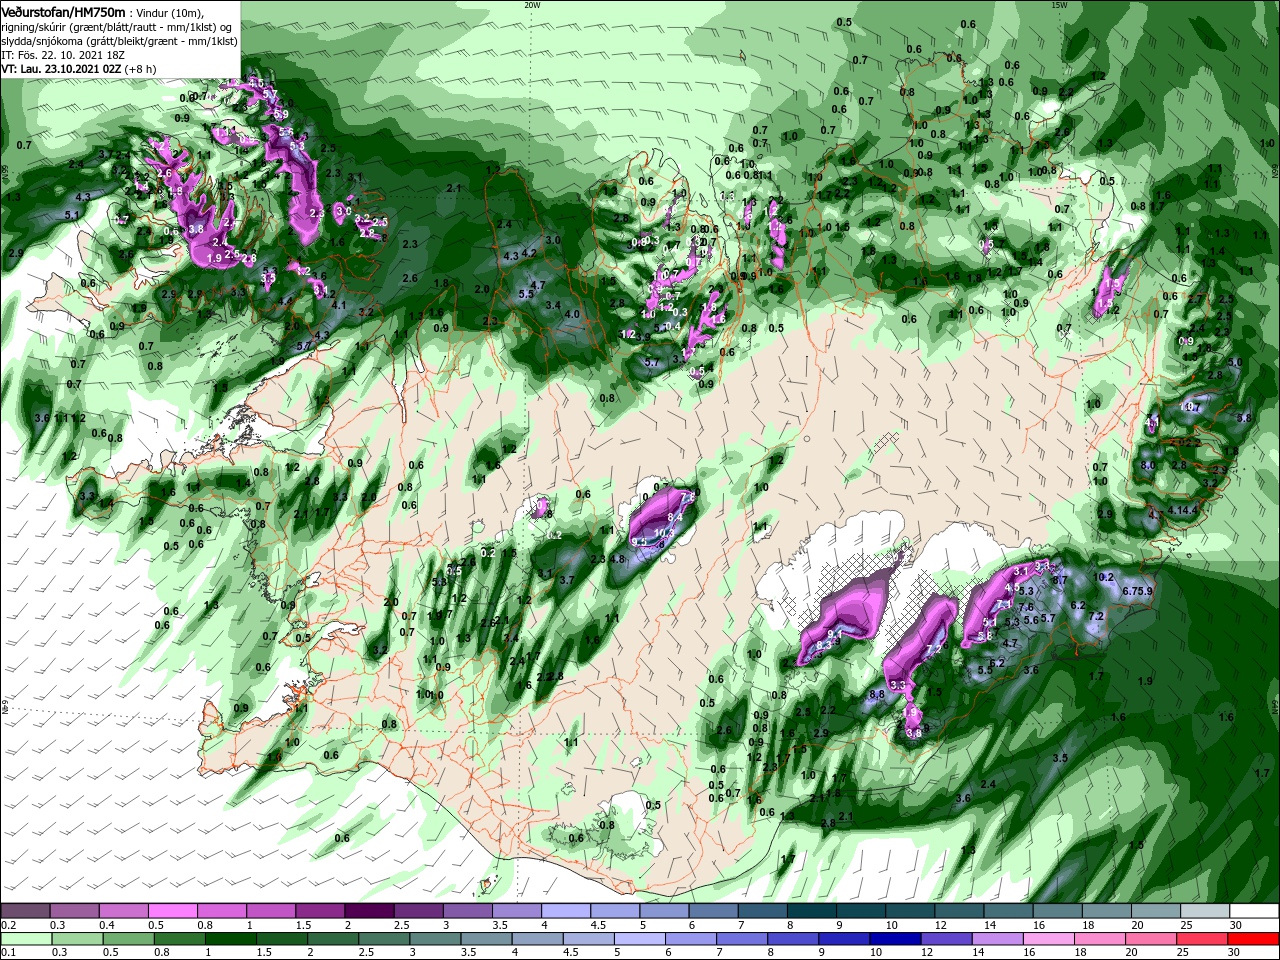
Task: Select the 'rigning/skúrir' legend description line
Action: coord(118,25)
